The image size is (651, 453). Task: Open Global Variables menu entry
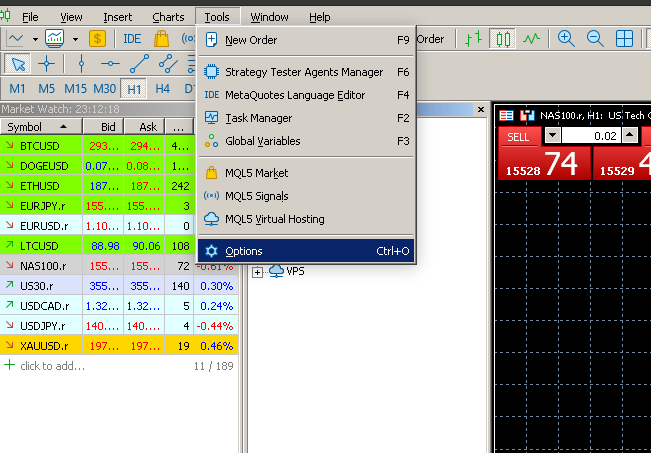pyautogui.click(x=306, y=141)
